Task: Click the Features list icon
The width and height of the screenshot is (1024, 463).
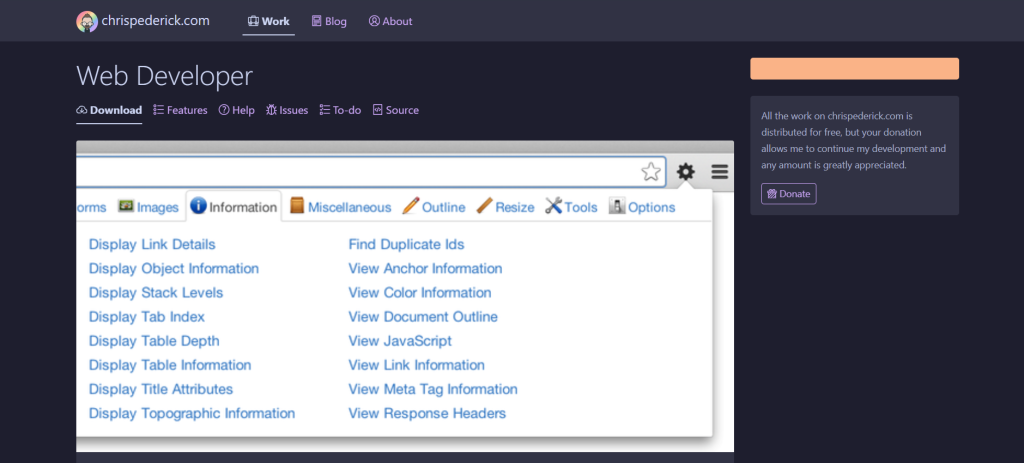Action: point(158,110)
